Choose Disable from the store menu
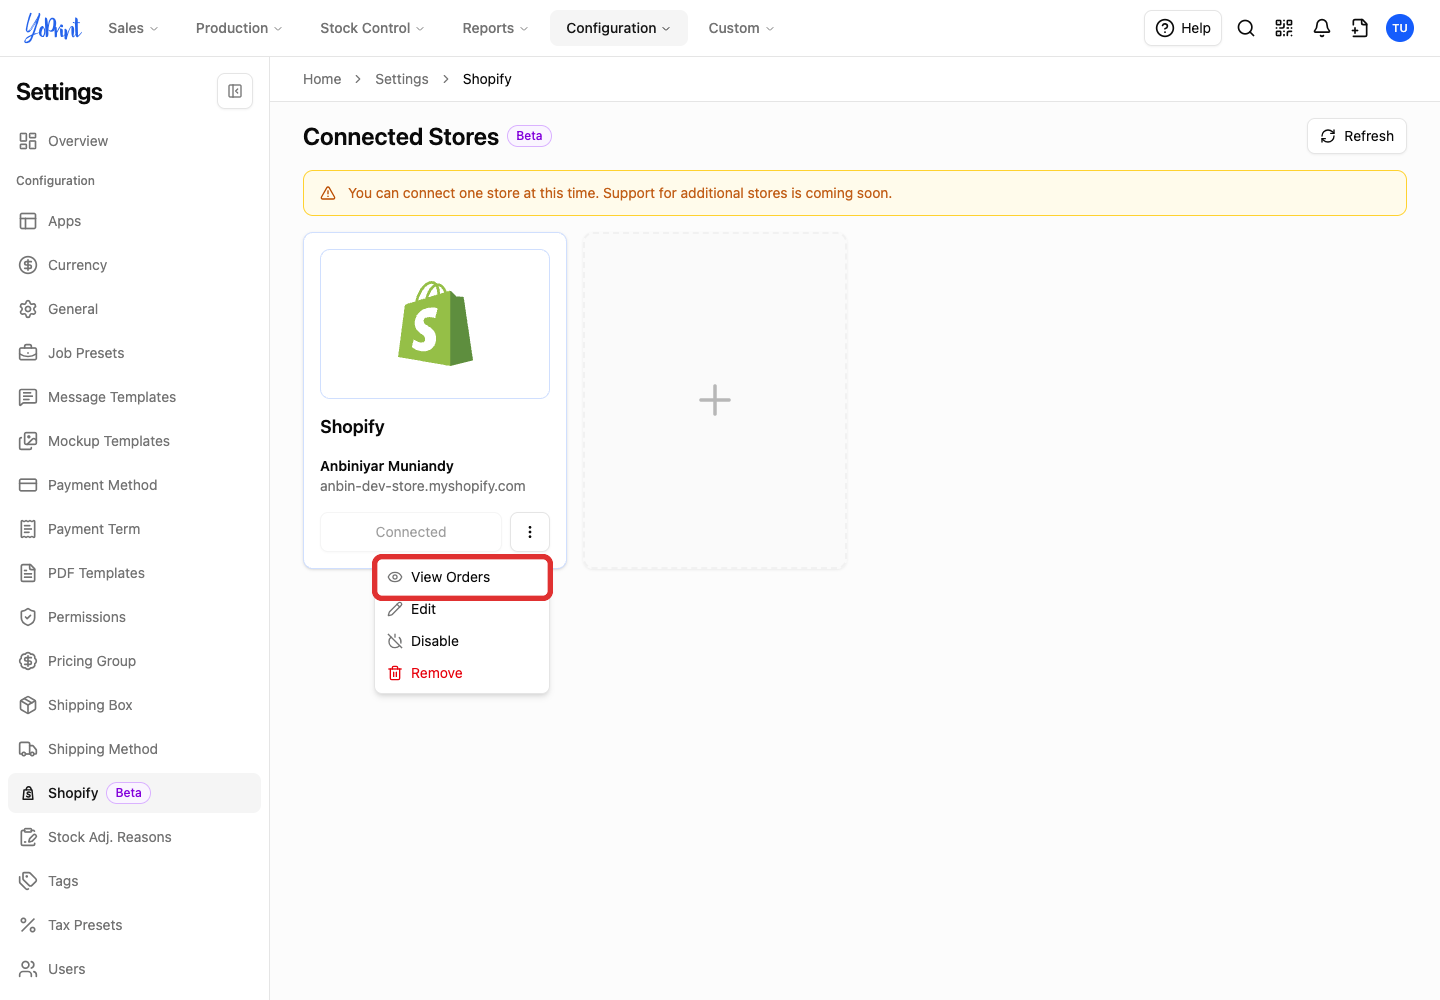1440x1000 pixels. (462, 641)
